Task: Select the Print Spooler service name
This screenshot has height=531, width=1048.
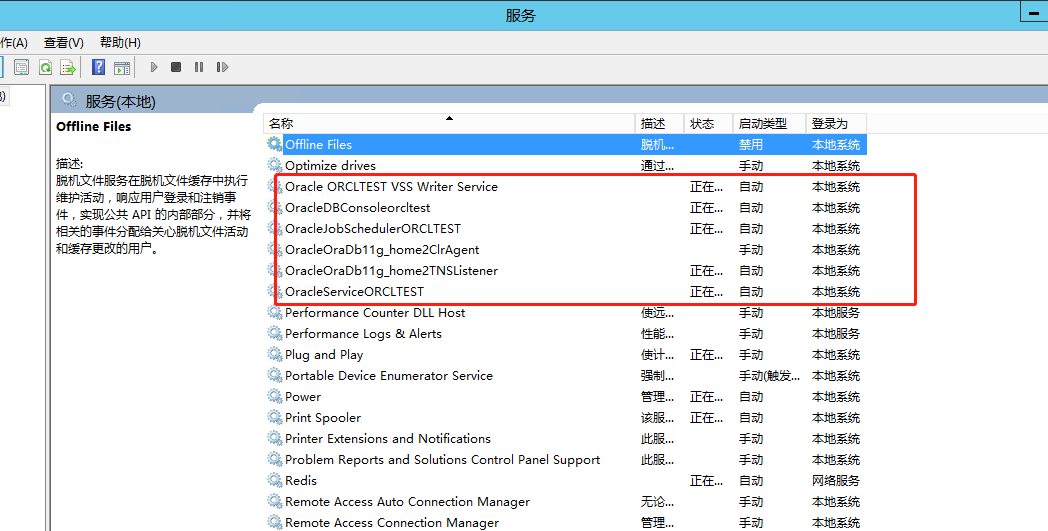Action: coord(323,418)
